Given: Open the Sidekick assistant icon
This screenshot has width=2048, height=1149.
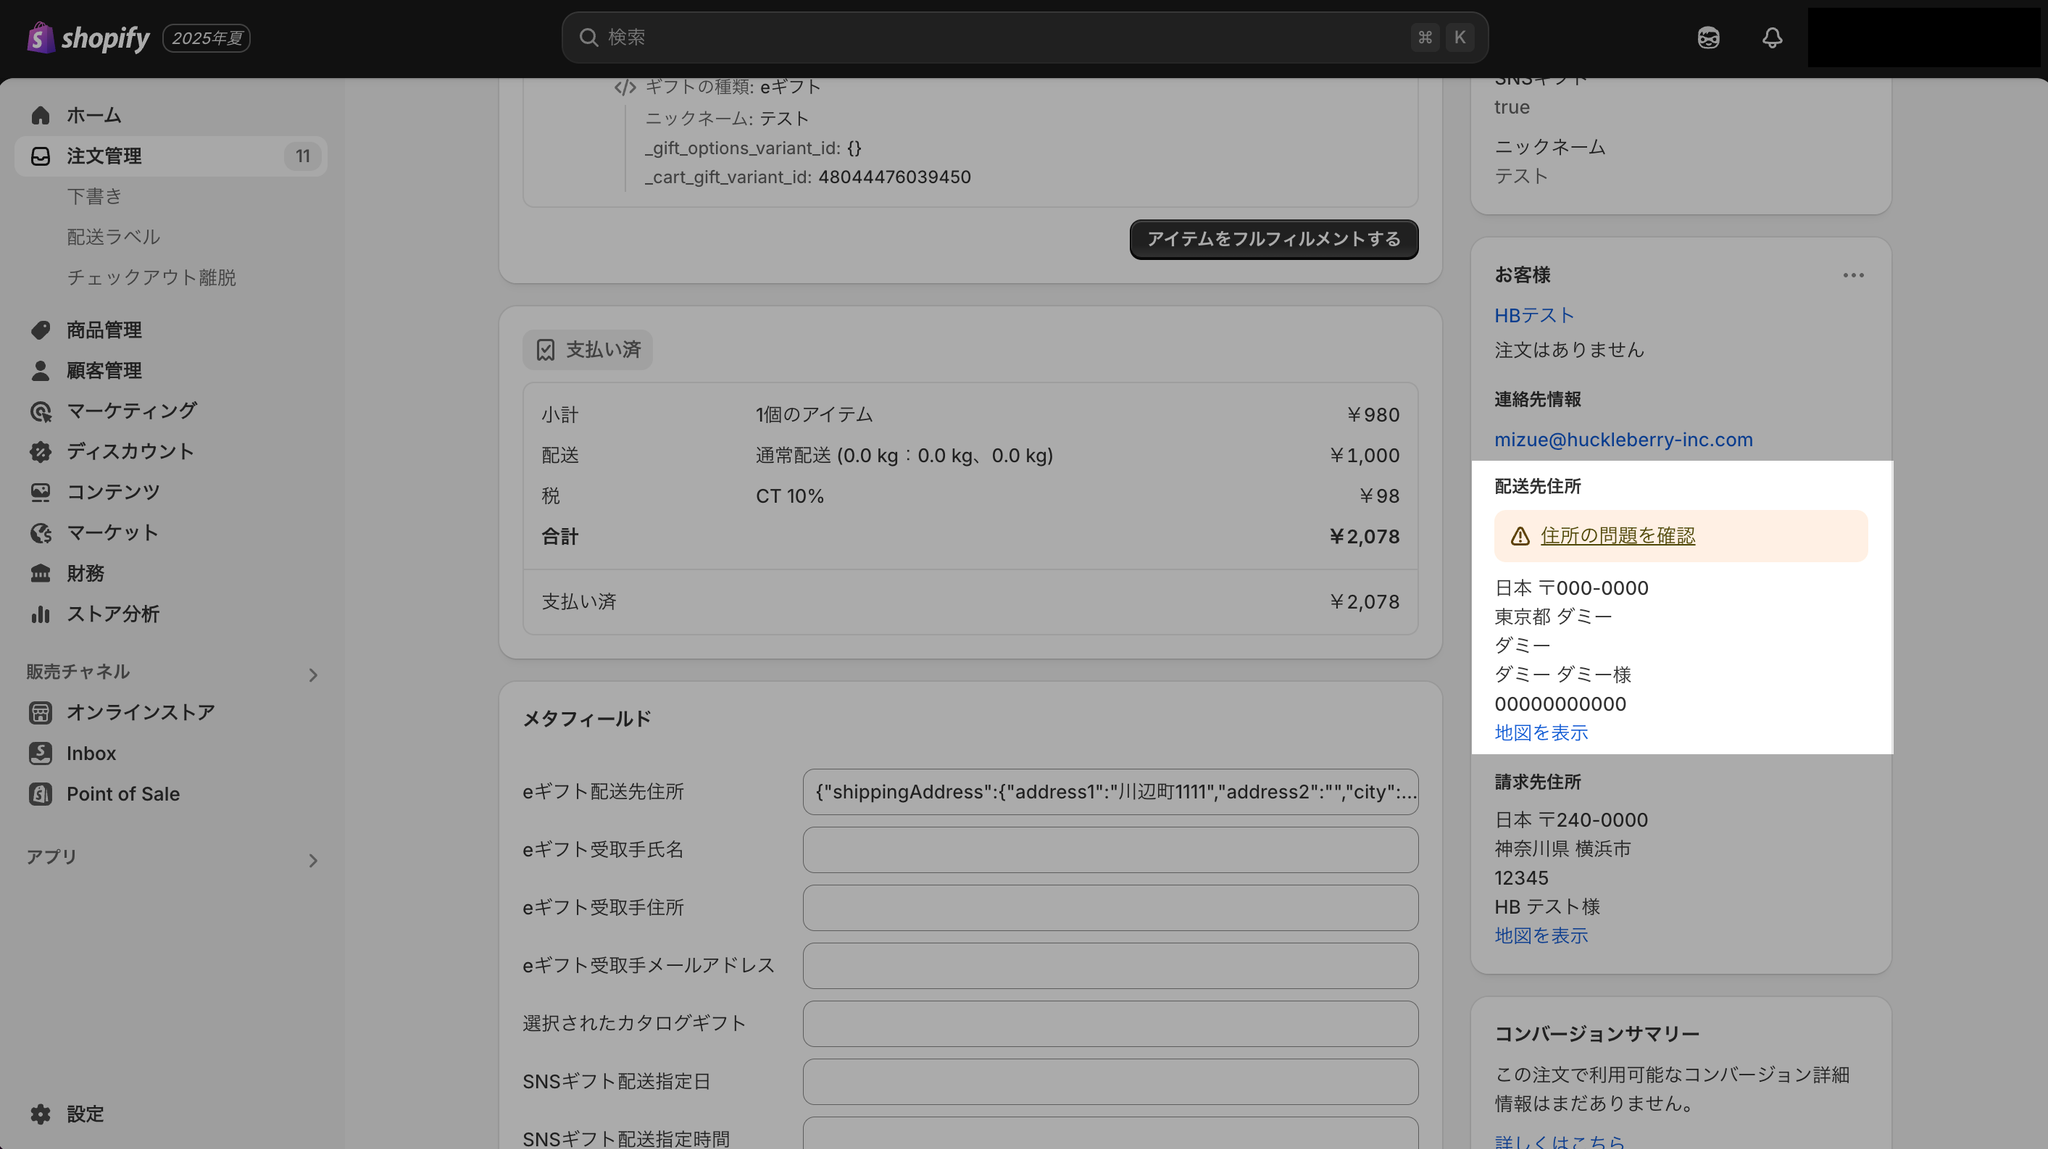Looking at the screenshot, I should 1708,38.
